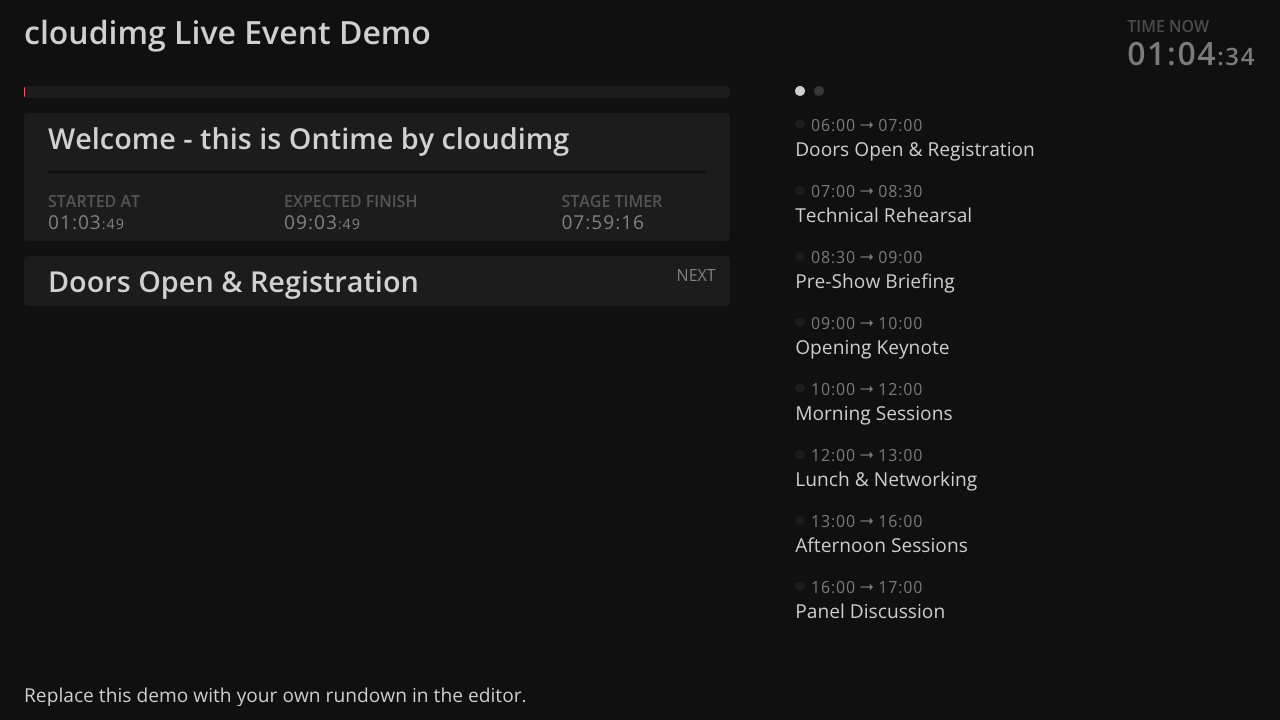
Task: Click the "Replace this demo" footer message
Action: (275, 696)
